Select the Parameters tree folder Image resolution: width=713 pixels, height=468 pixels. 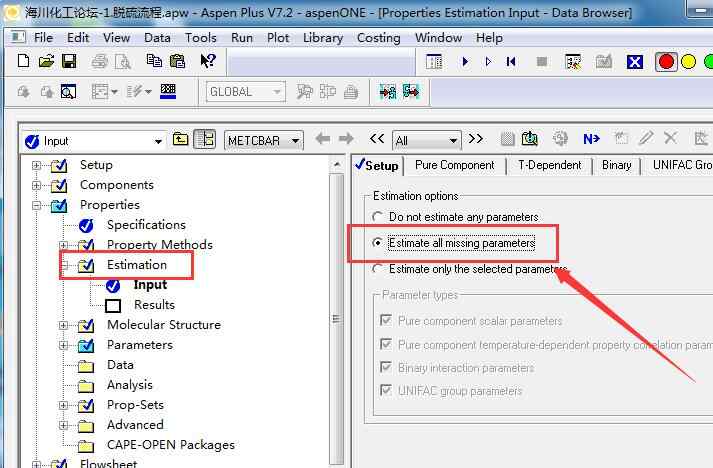pyautogui.click(x=140, y=345)
